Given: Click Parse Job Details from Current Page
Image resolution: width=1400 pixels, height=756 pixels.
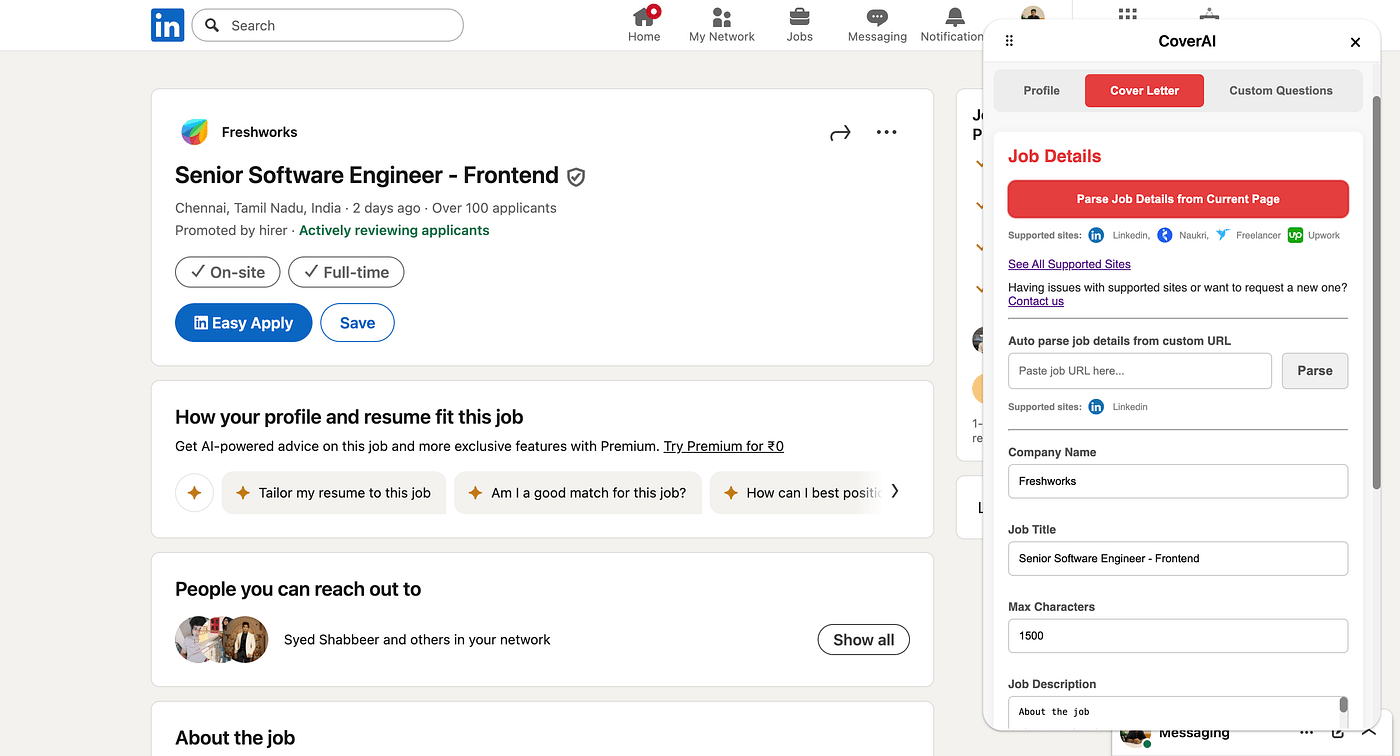Looking at the screenshot, I should click(1178, 199).
